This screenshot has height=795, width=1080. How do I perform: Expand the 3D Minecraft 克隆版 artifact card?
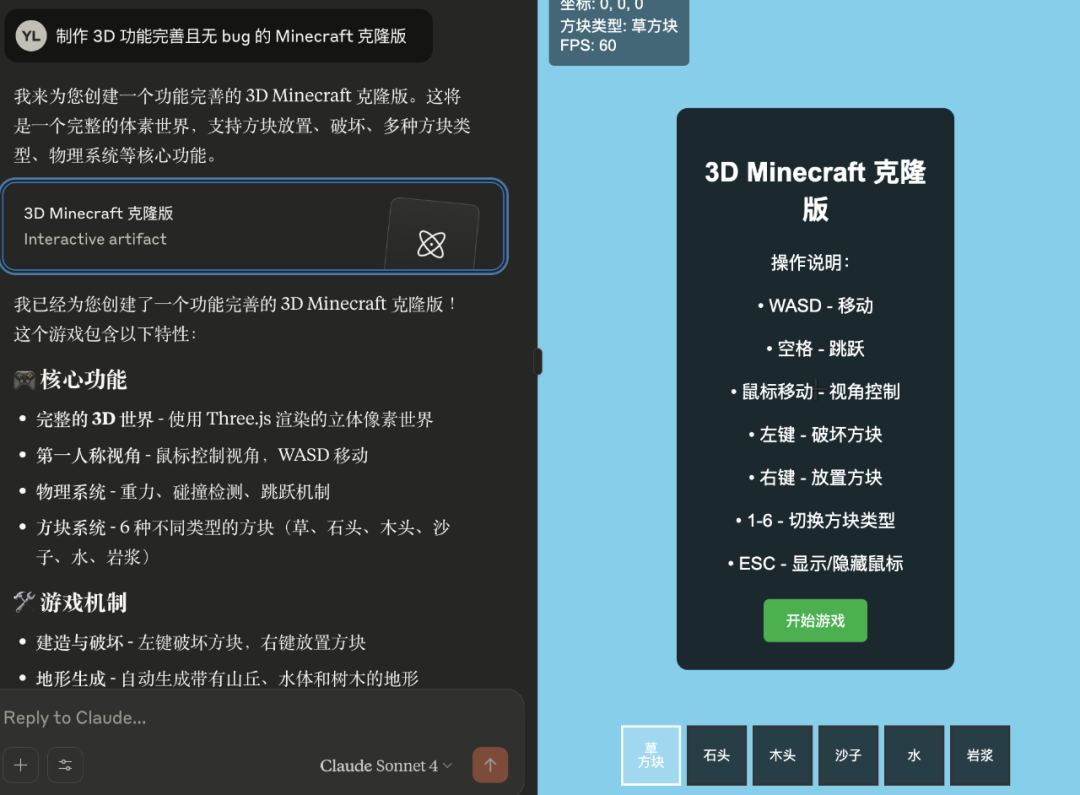254,226
